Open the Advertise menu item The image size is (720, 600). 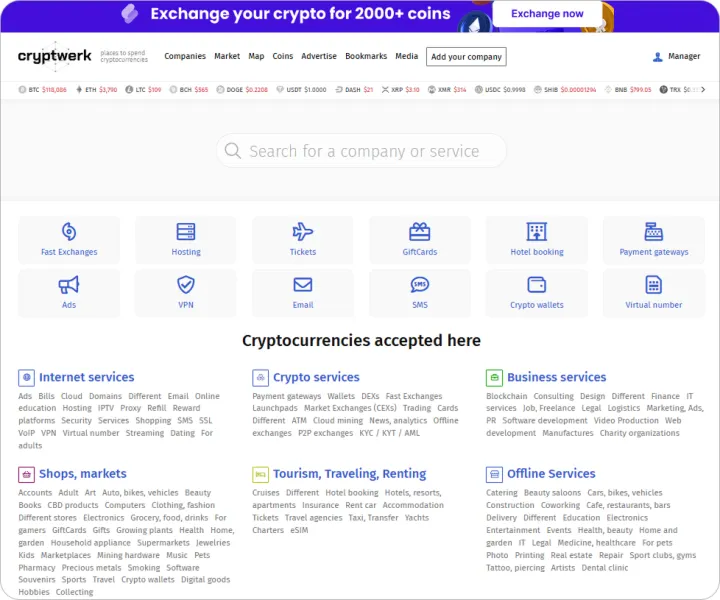pos(319,56)
